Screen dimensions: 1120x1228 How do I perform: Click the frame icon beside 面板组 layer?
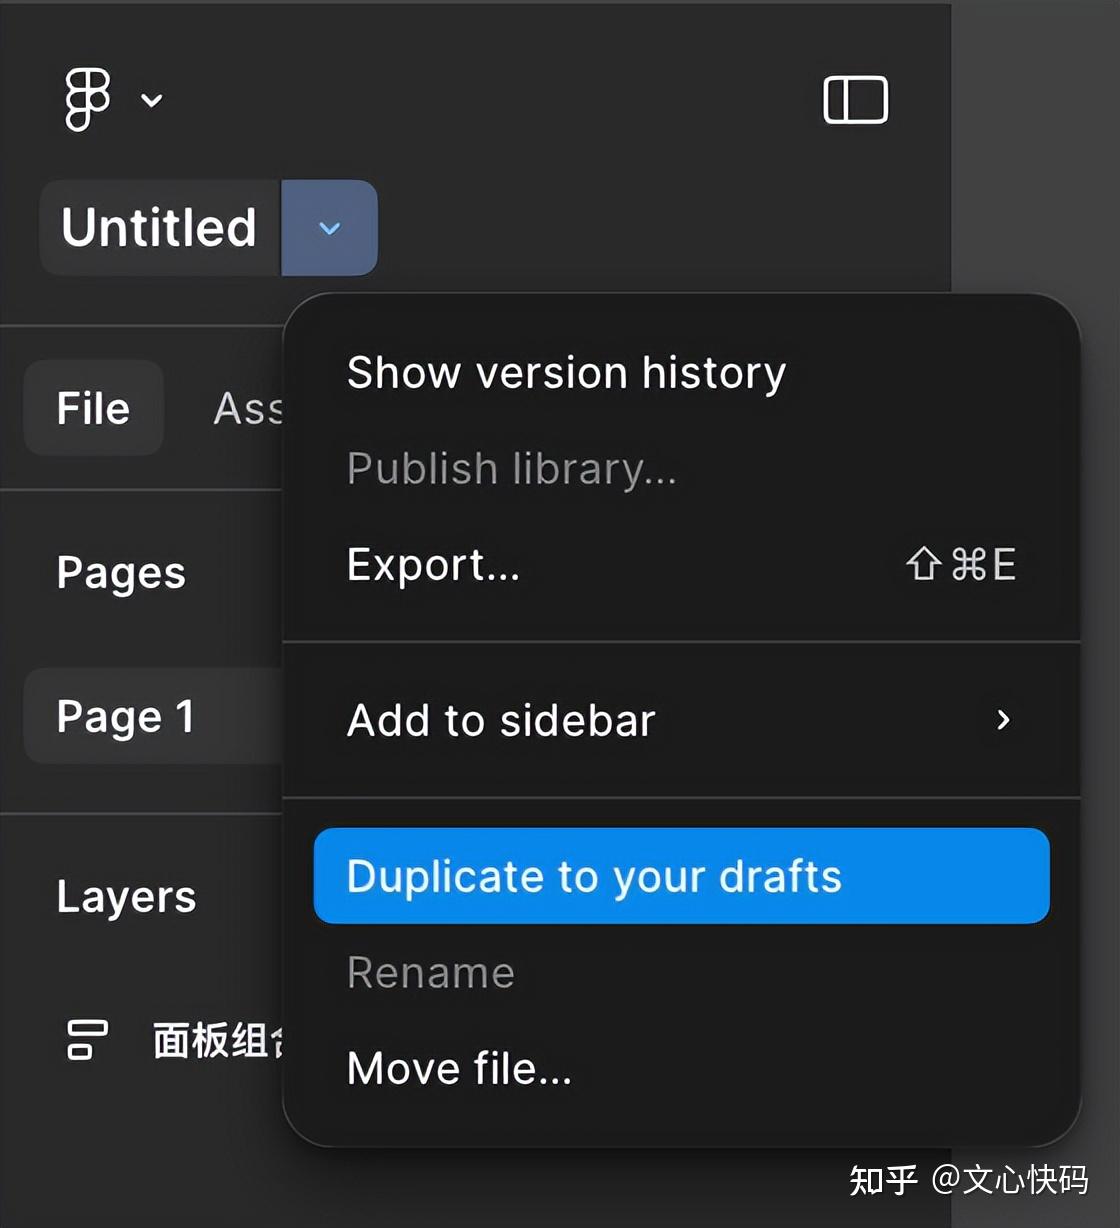tap(87, 1039)
